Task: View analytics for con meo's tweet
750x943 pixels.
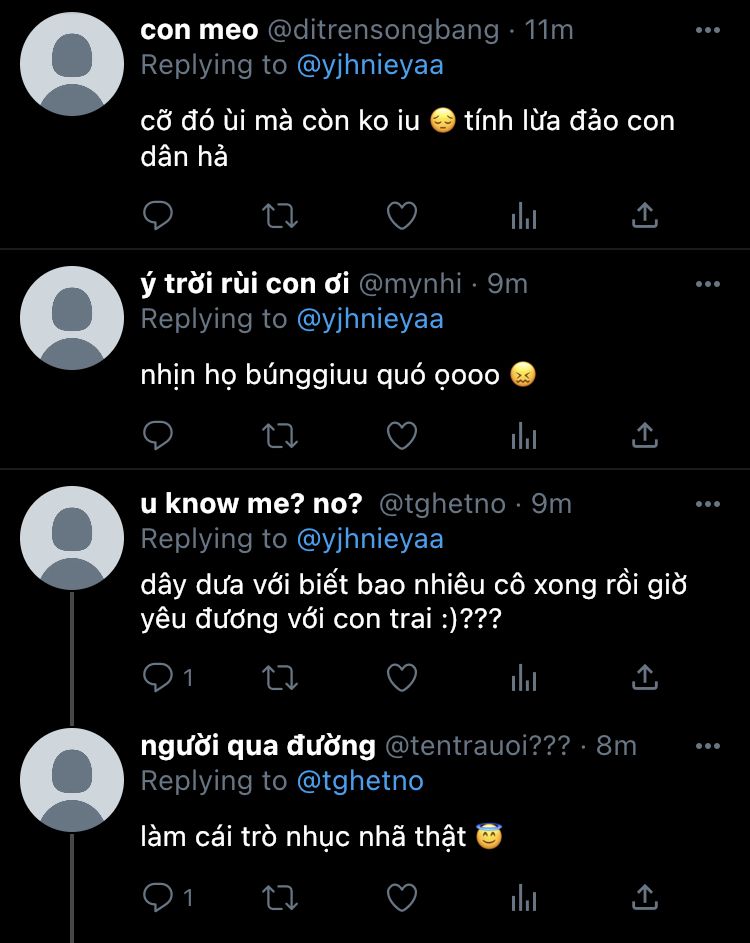Action: [523, 215]
